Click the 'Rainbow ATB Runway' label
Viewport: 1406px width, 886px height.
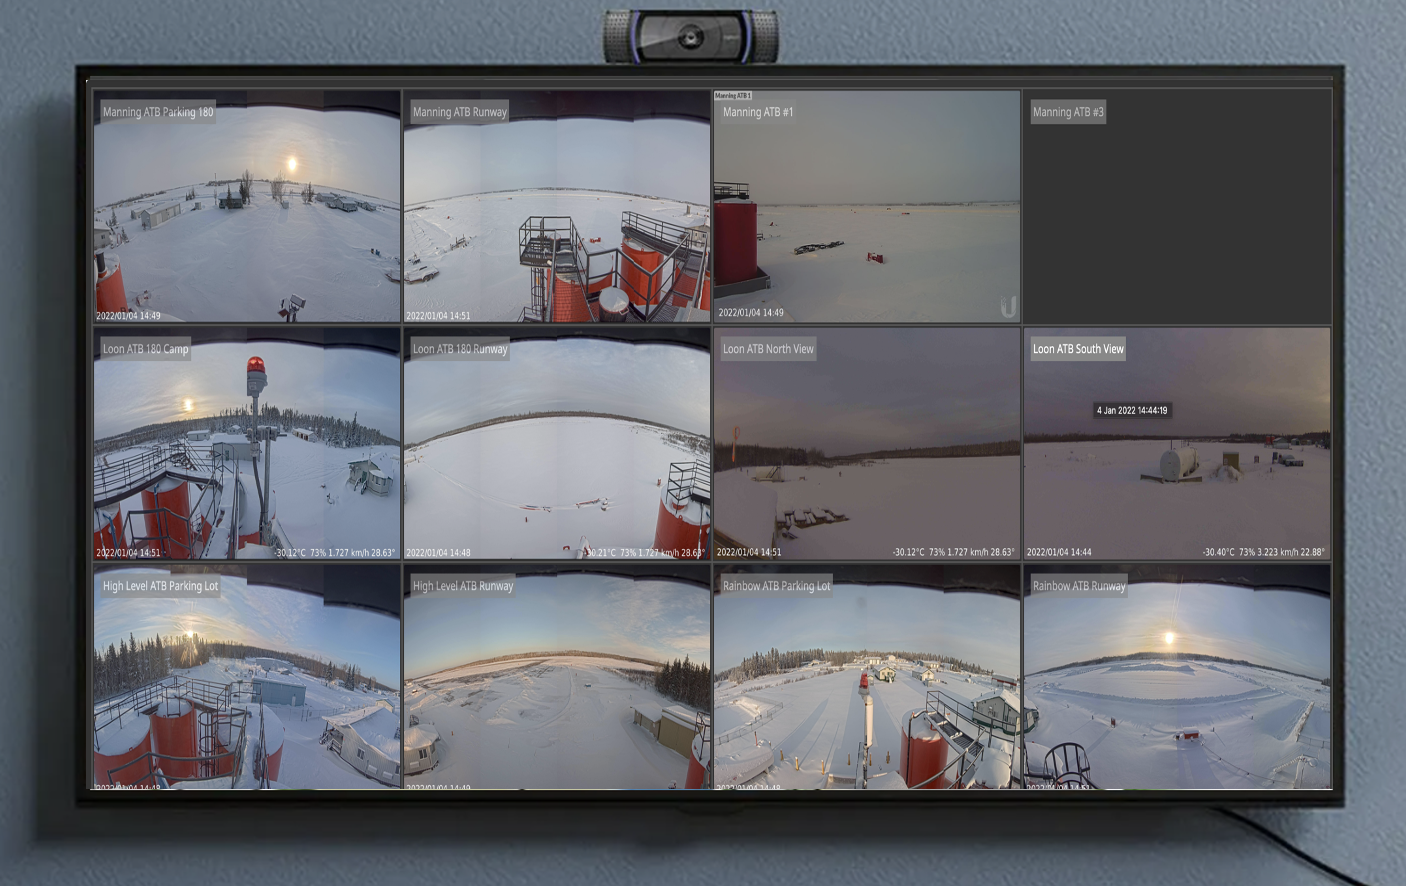click(x=1079, y=586)
